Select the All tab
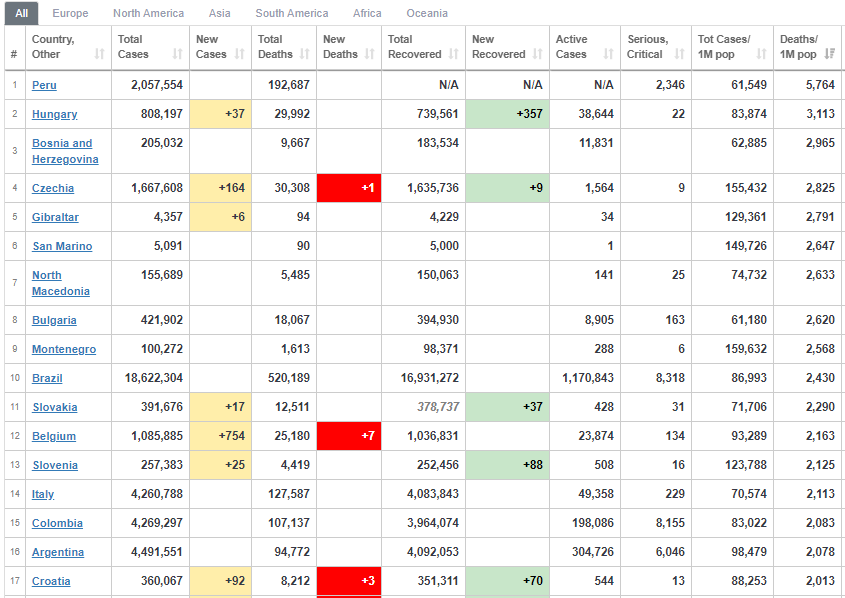This screenshot has height=598, width=845. click(22, 13)
